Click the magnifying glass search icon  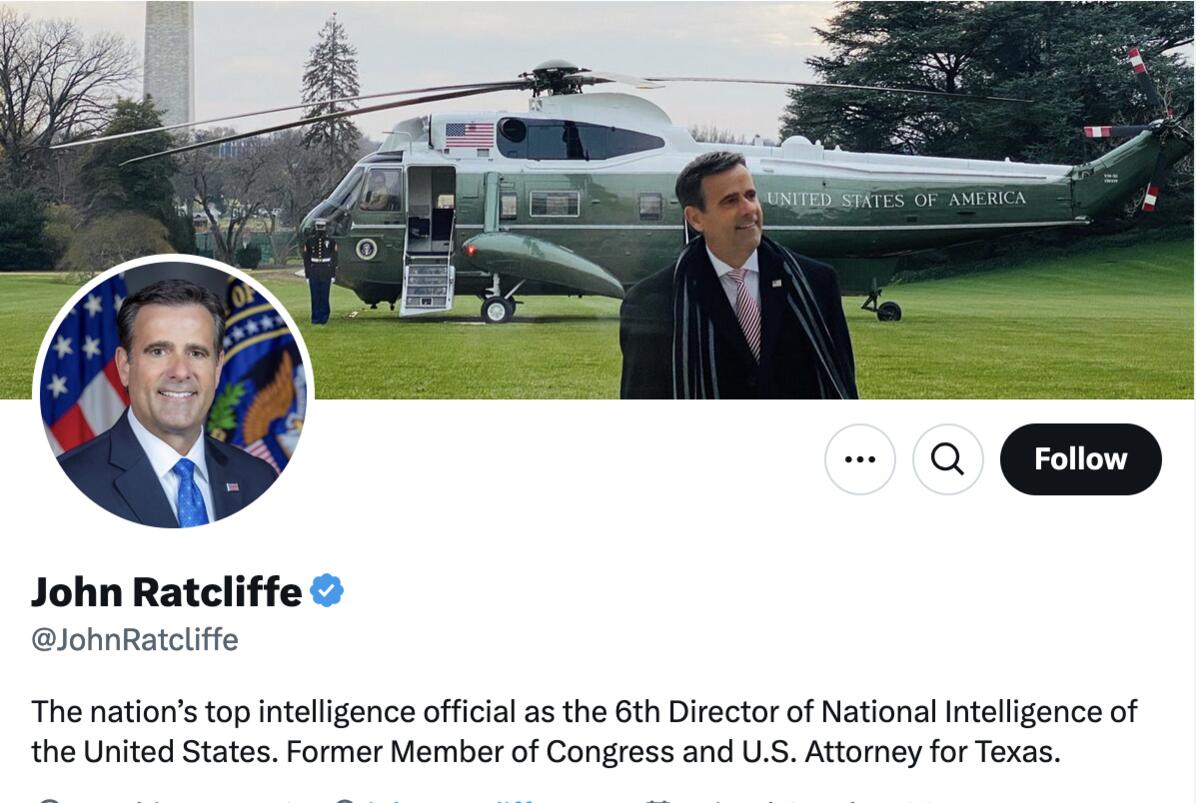947,459
